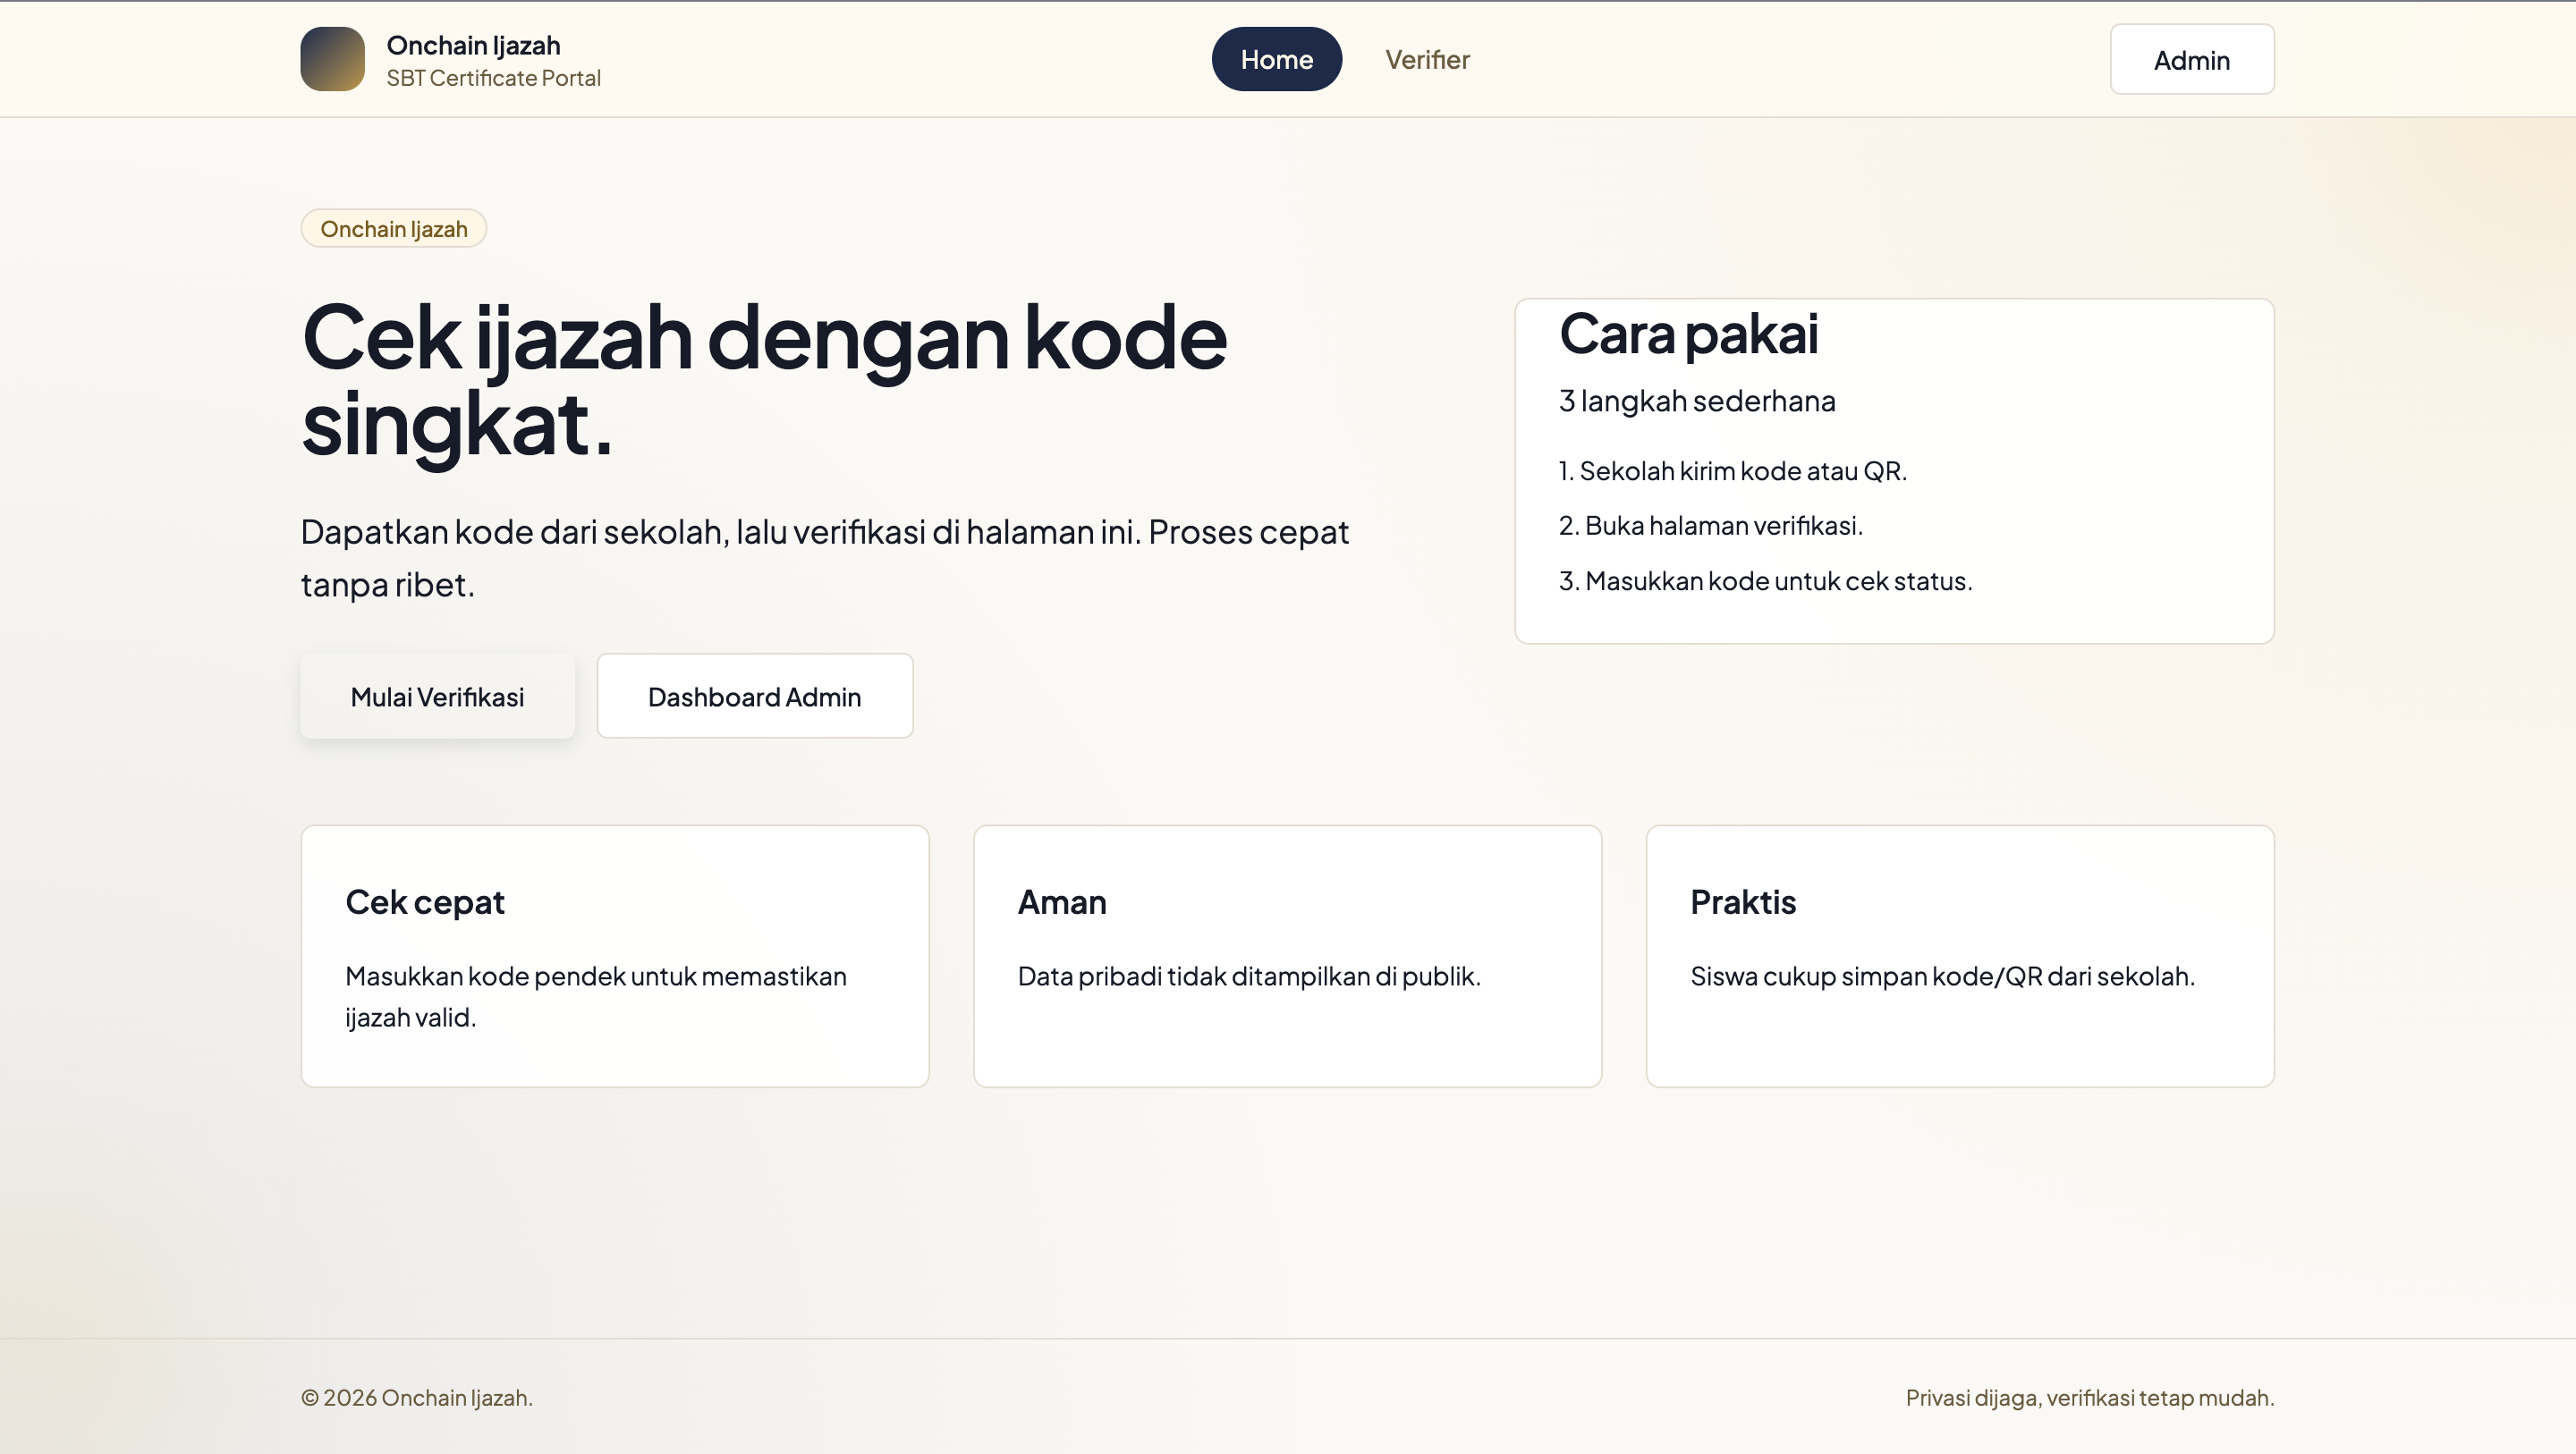This screenshot has width=2576, height=1454.
Task: Click the Cara pakai card heading
Action: 1688,335
